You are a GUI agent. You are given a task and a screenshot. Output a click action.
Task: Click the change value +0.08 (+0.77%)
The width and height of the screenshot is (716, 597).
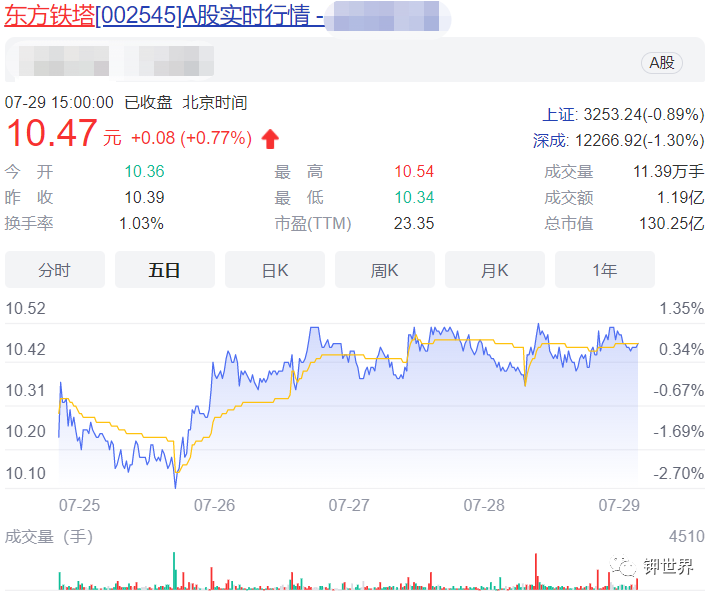[191, 138]
